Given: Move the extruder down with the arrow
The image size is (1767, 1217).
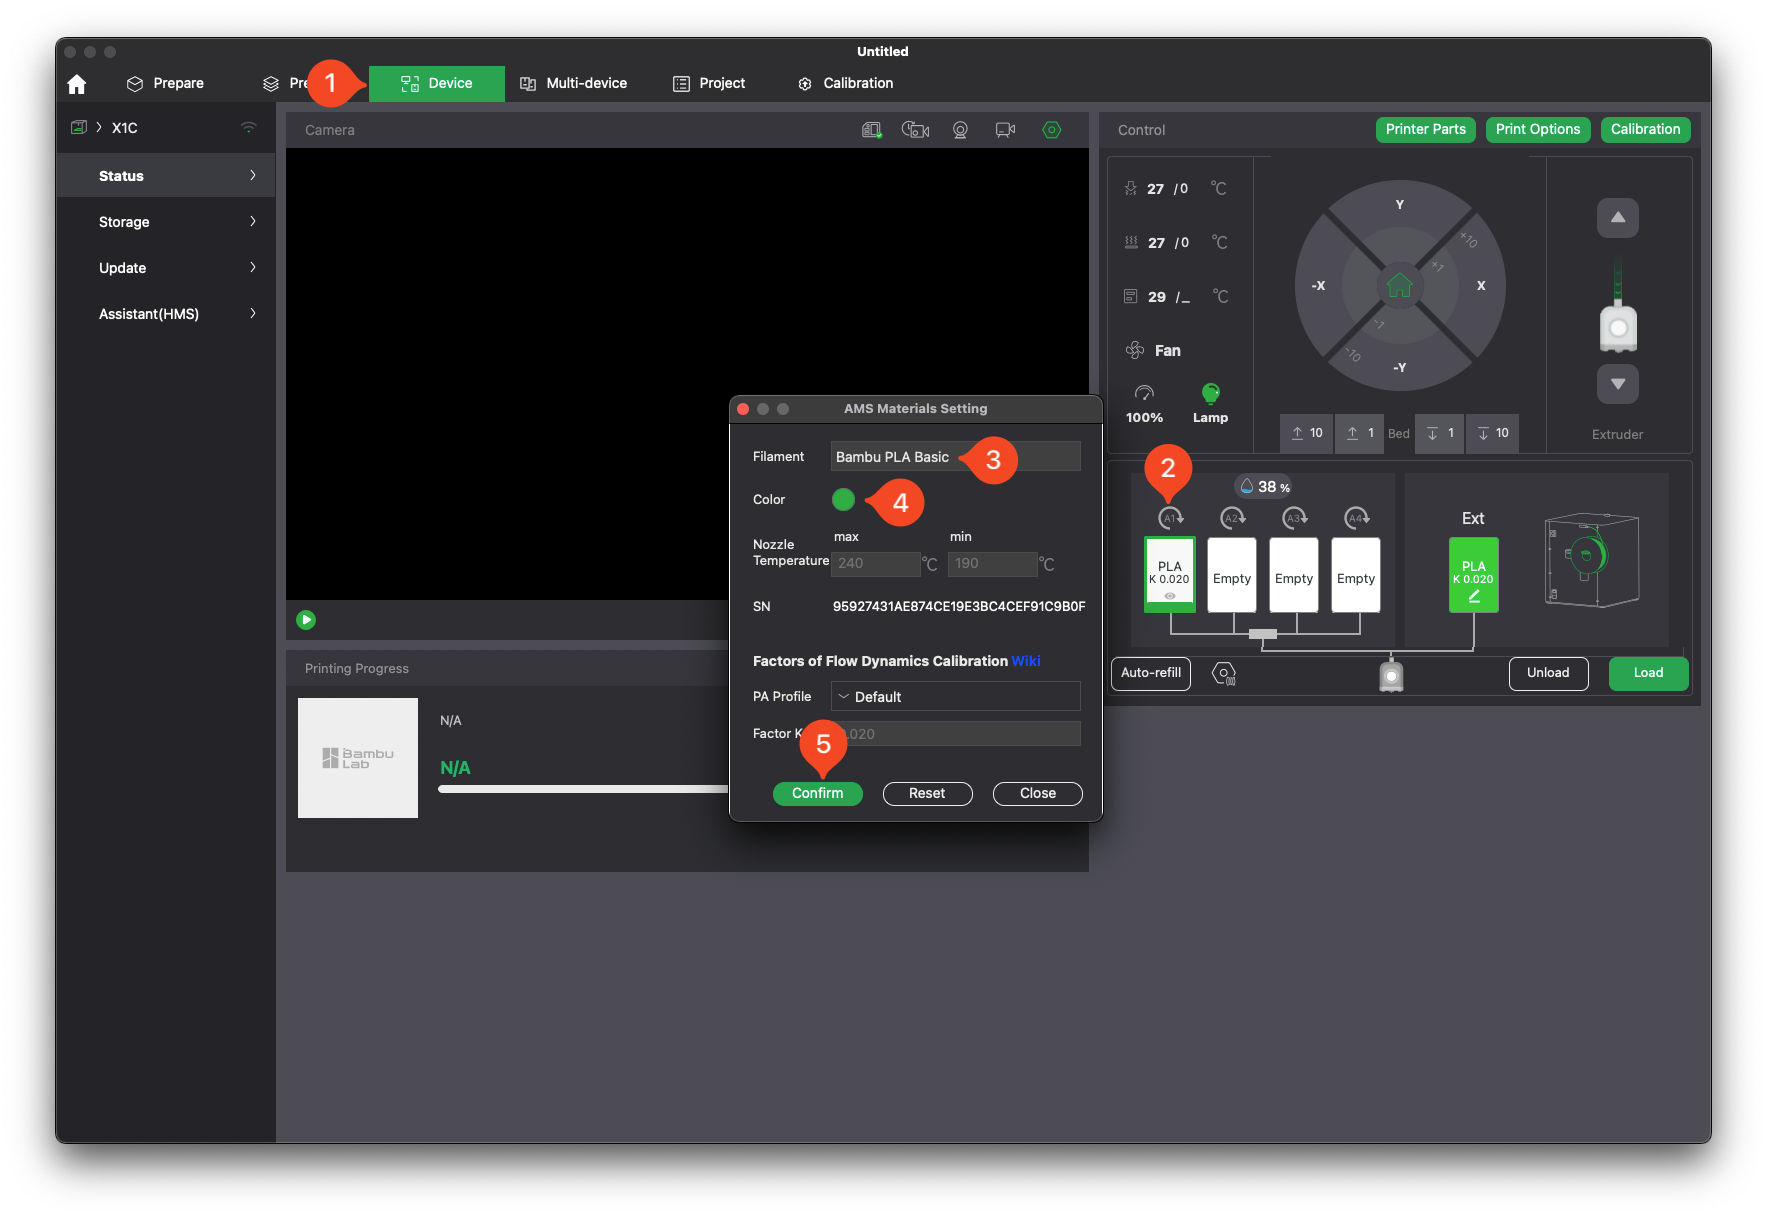Looking at the screenshot, I should pos(1617,384).
